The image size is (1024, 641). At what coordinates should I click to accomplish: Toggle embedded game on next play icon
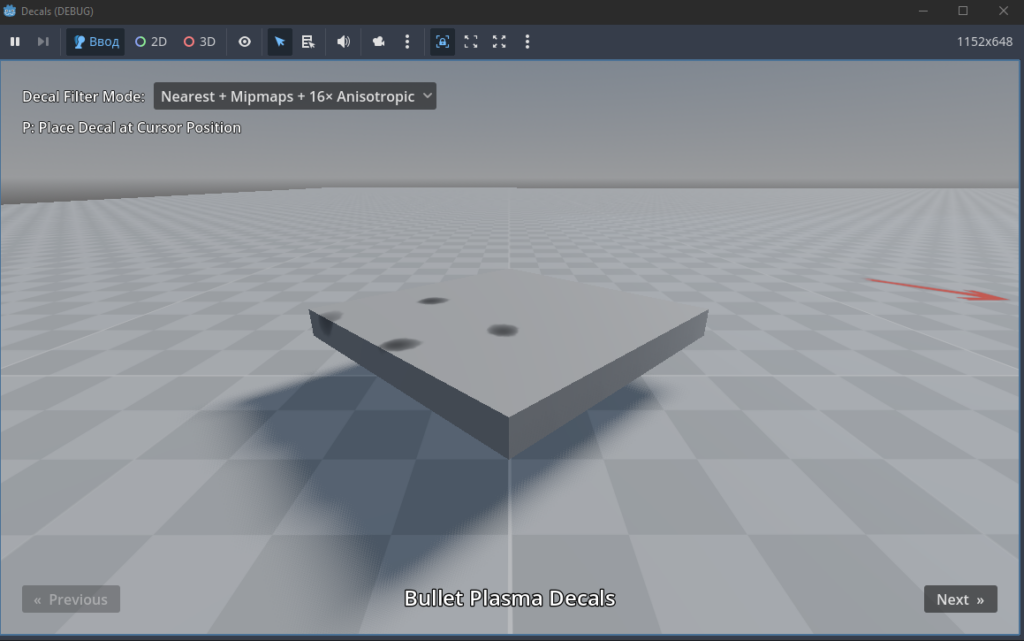tap(442, 42)
